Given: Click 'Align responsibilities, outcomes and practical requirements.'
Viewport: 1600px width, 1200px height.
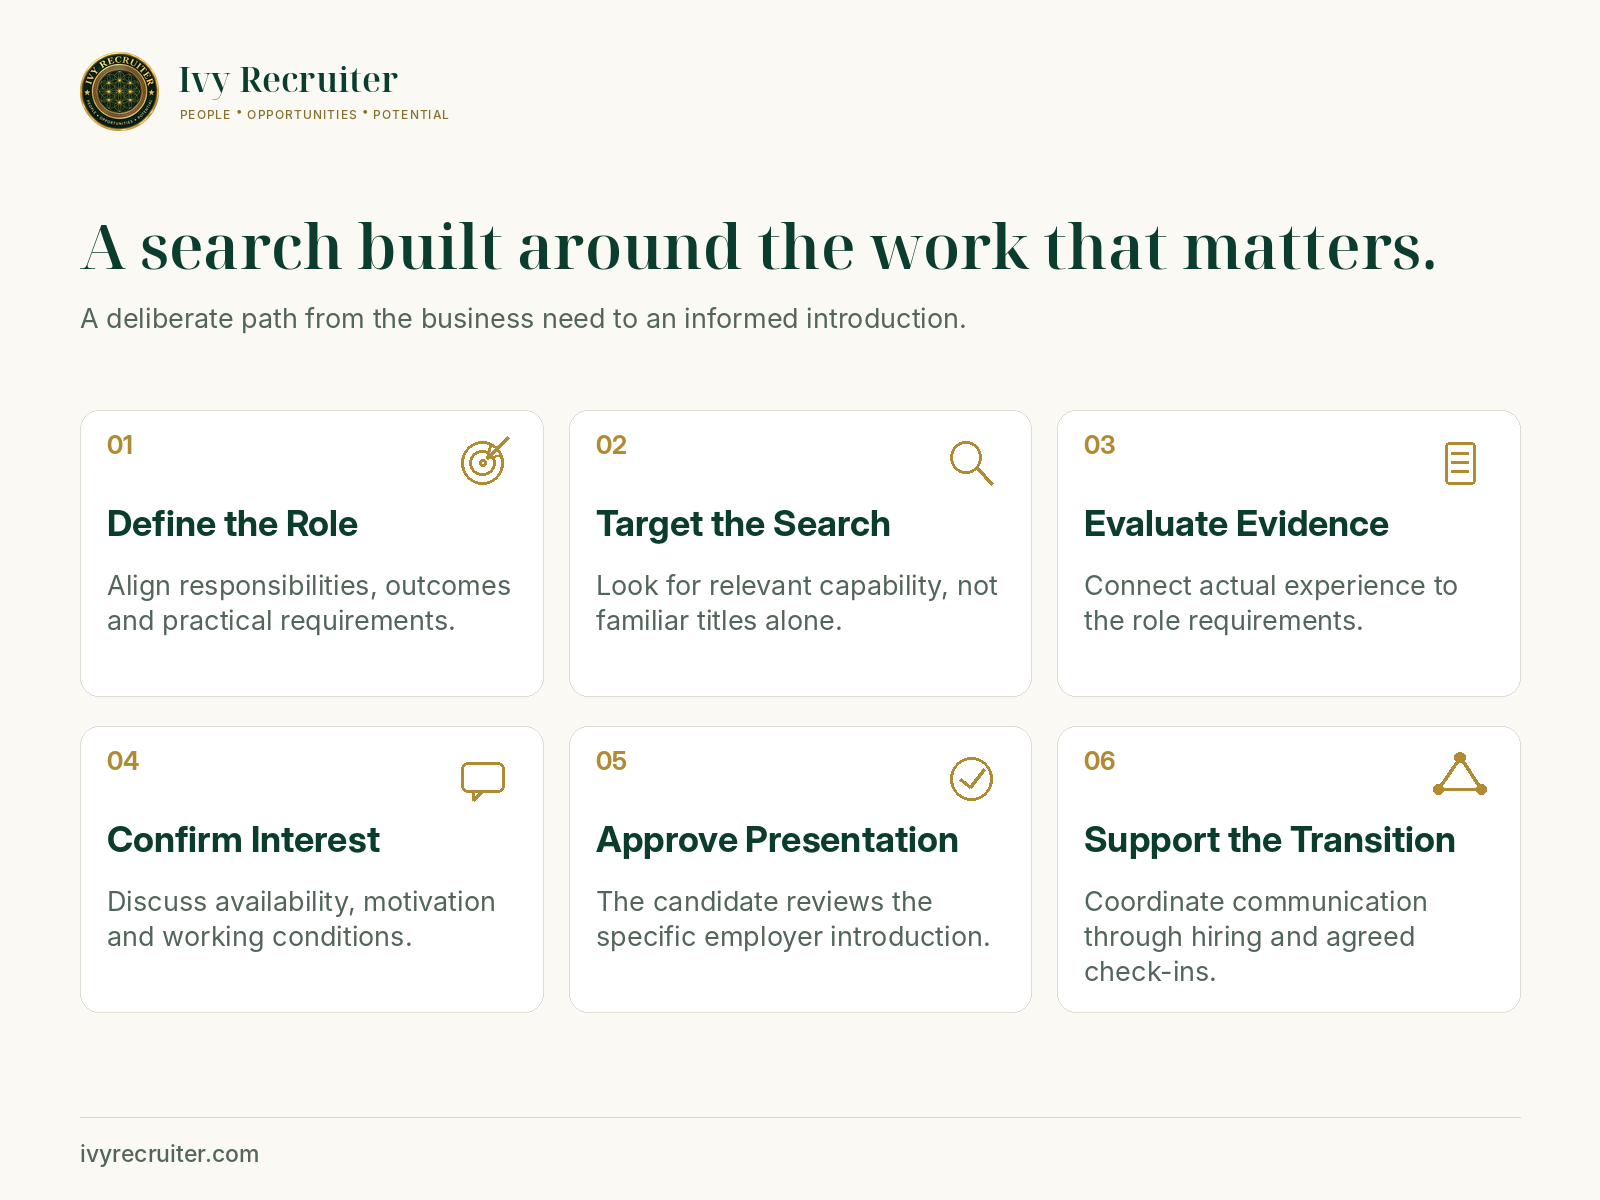Looking at the screenshot, I should point(309,603).
